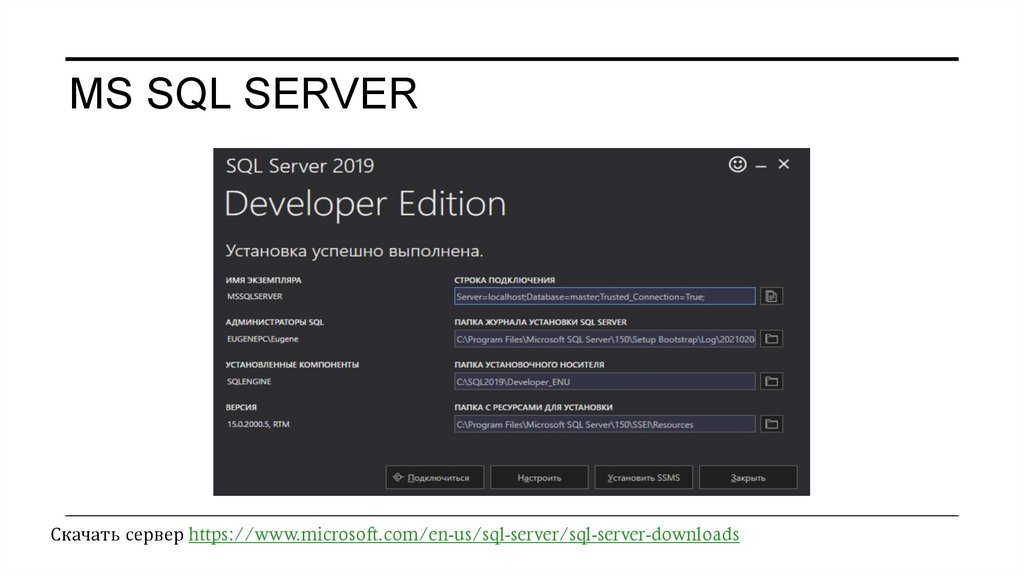The width and height of the screenshot is (1024, 574).
Task: Click the SSEI\Resources folder path field
Action: click(x=604, y=424)
